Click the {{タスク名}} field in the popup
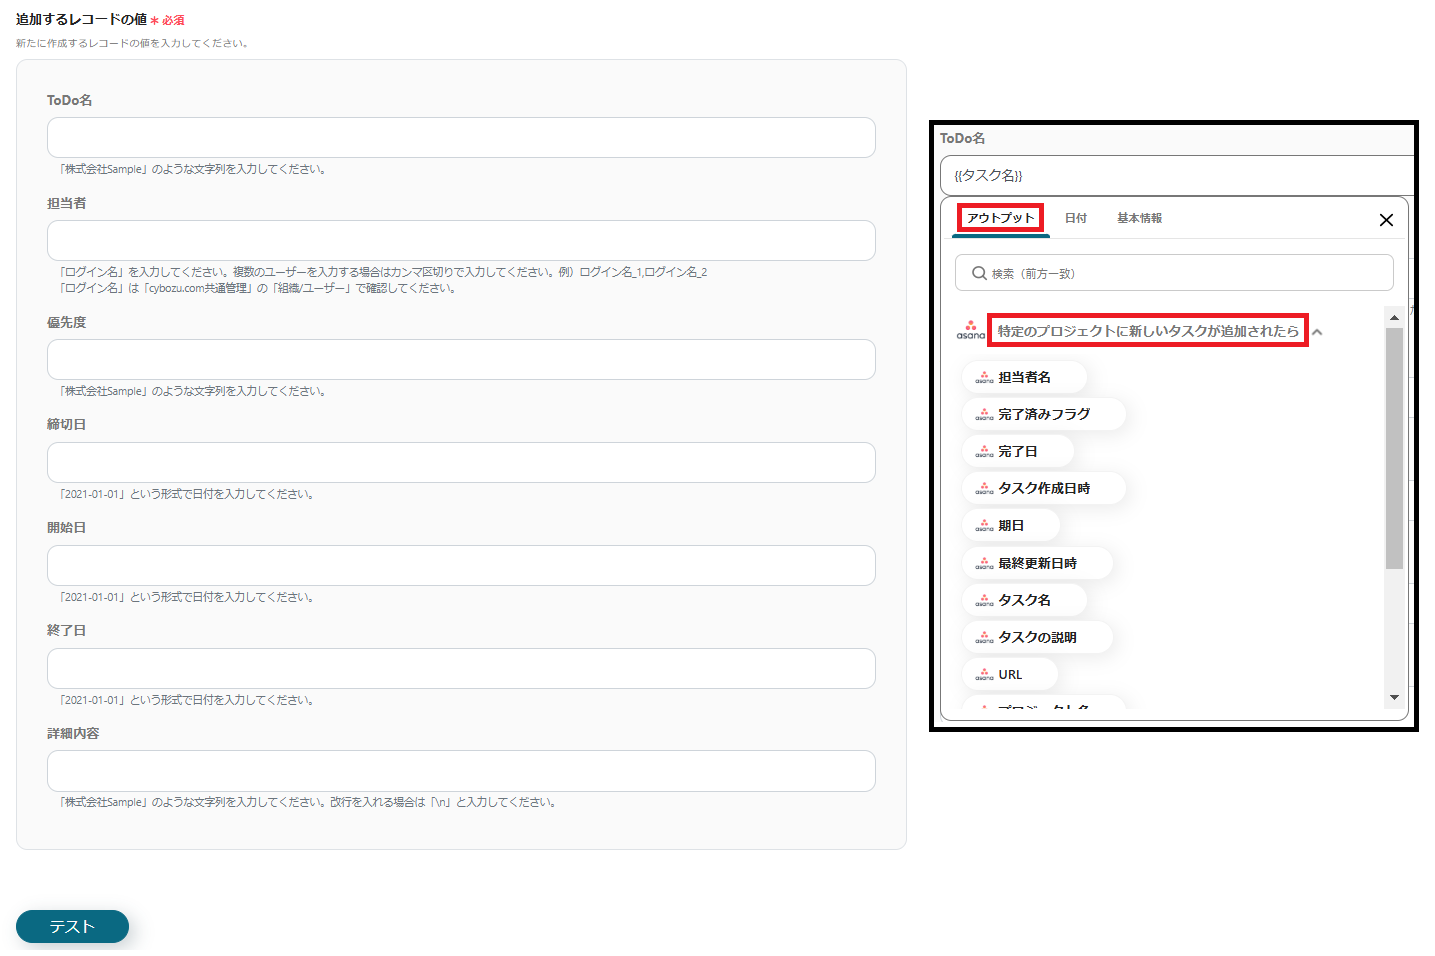1435x956 pixels. (x=1177, y=175)
